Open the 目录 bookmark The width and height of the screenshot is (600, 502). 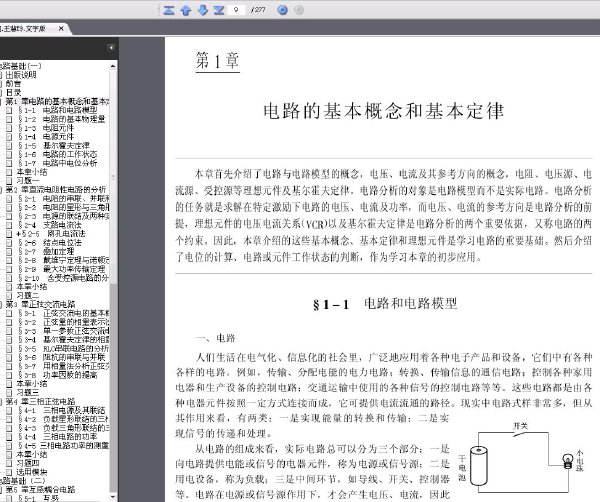14,92
